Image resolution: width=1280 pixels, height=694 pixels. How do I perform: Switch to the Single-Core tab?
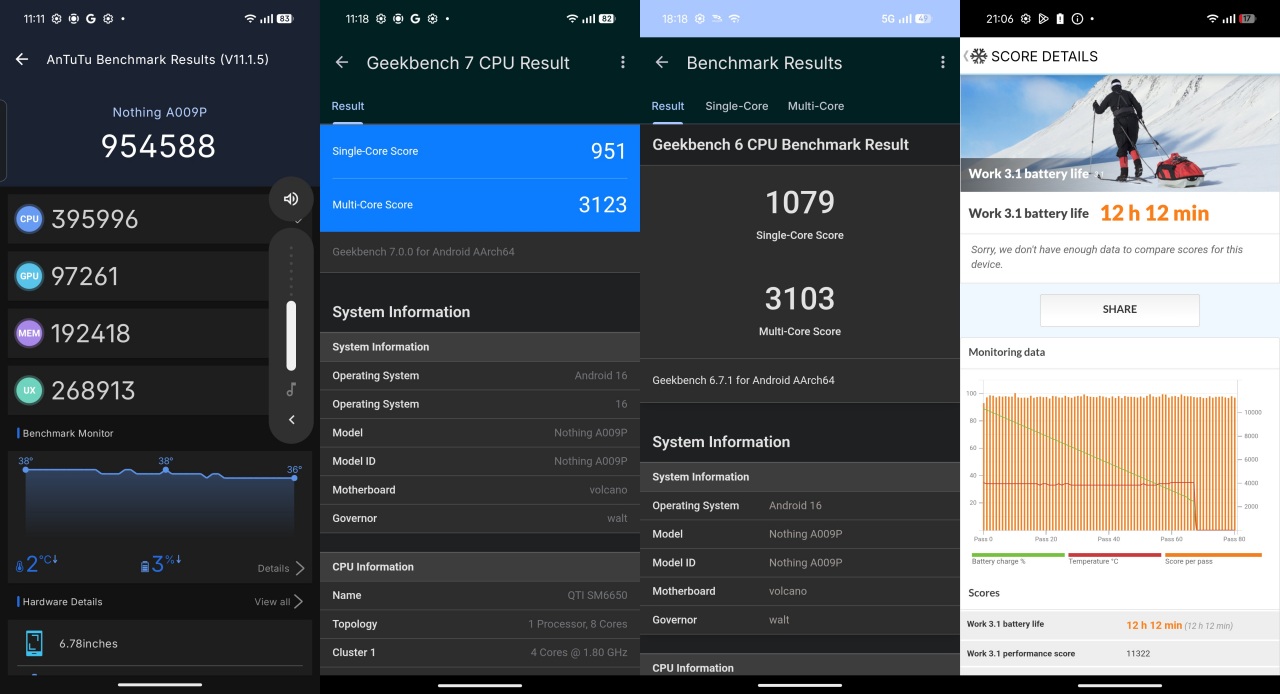point(737,106)
